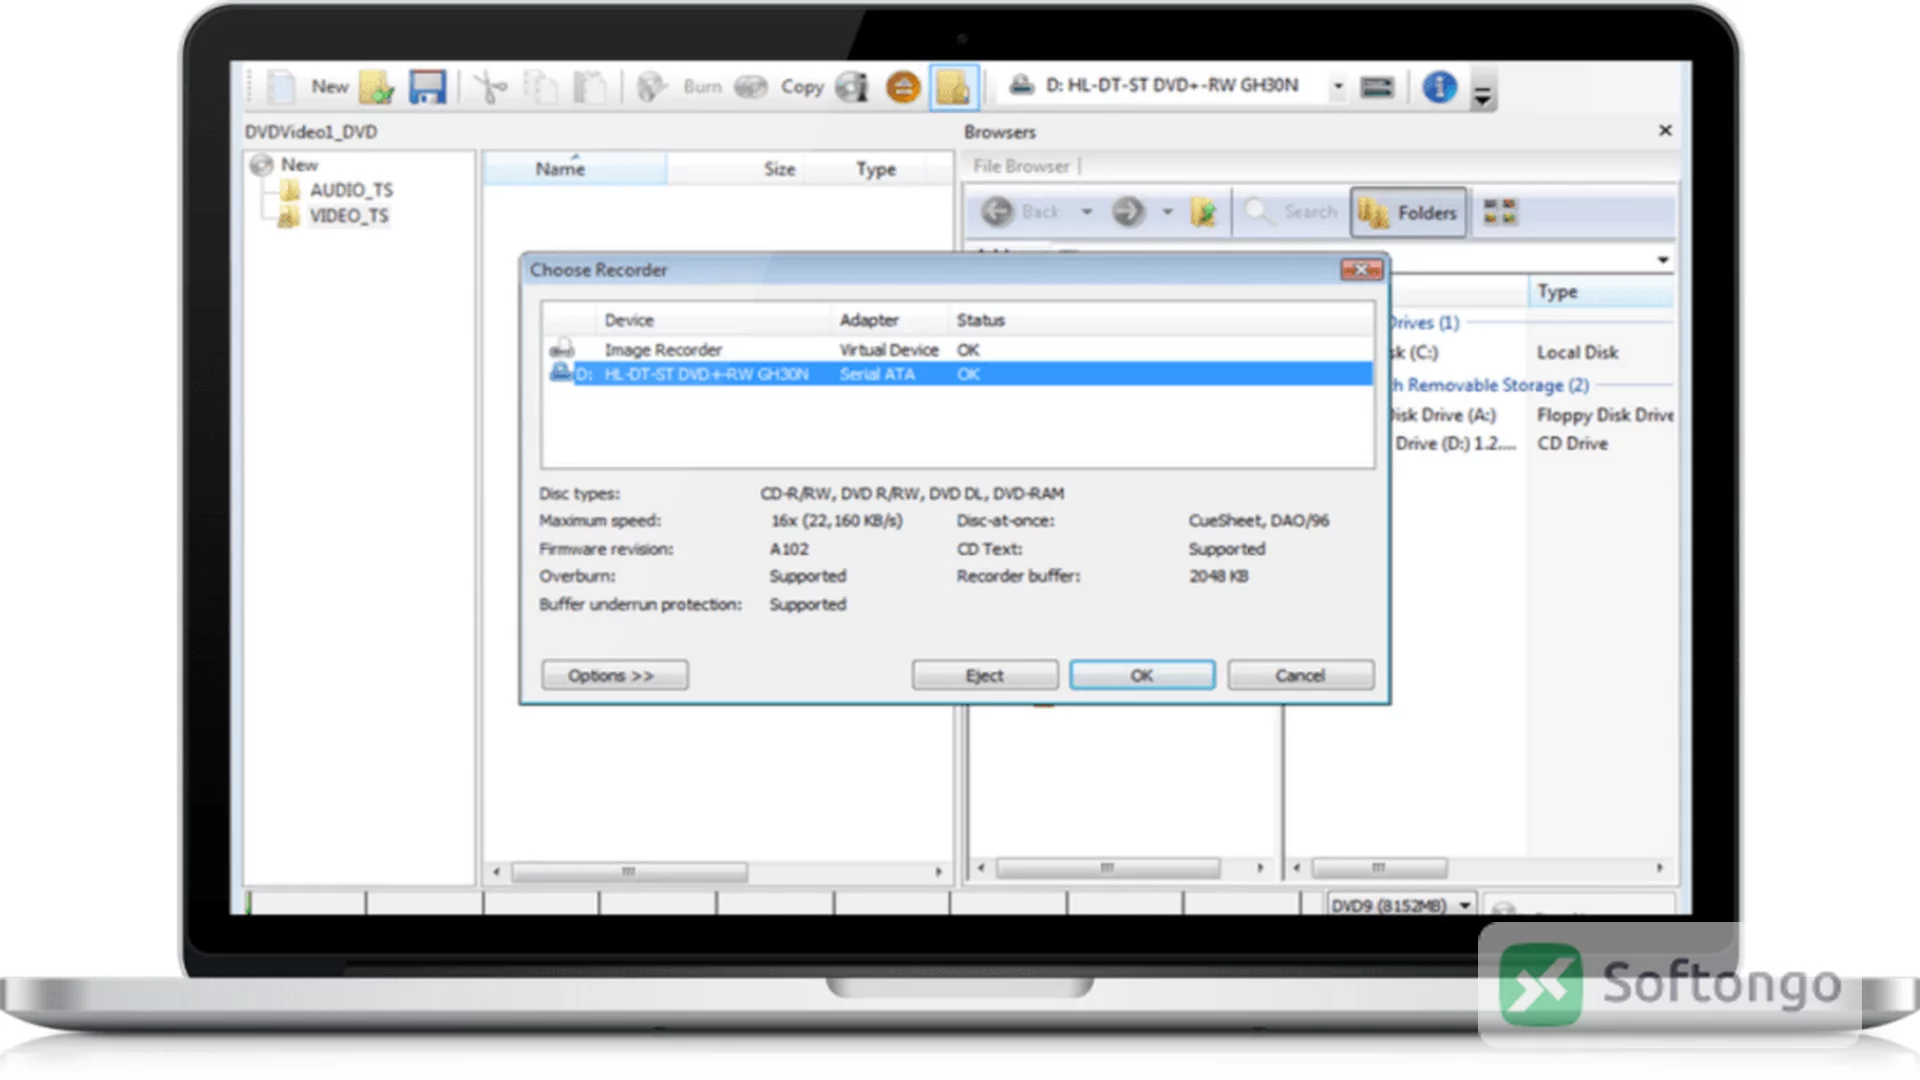
Task: Select the D: HL-DT-ST DVD+-RW GH30N recorder row
Action: 957,374
